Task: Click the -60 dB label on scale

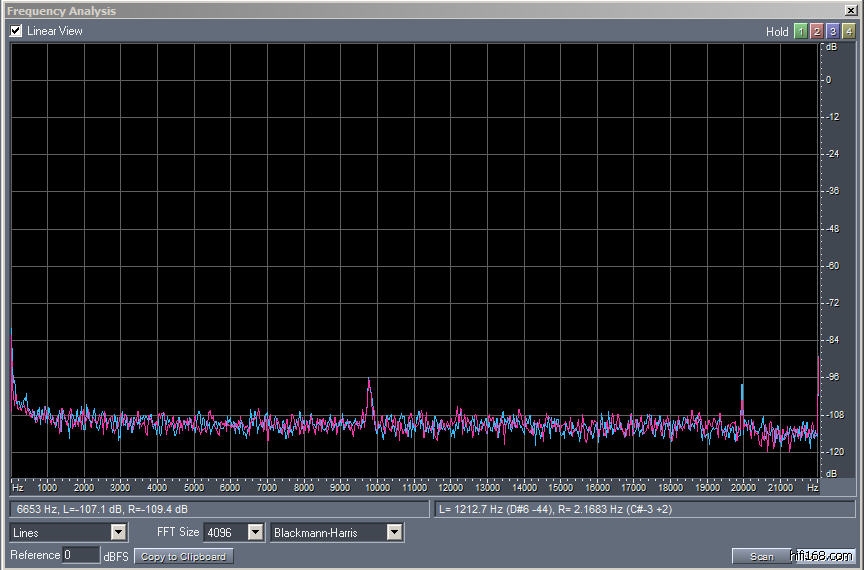Action: pos(829,266)
